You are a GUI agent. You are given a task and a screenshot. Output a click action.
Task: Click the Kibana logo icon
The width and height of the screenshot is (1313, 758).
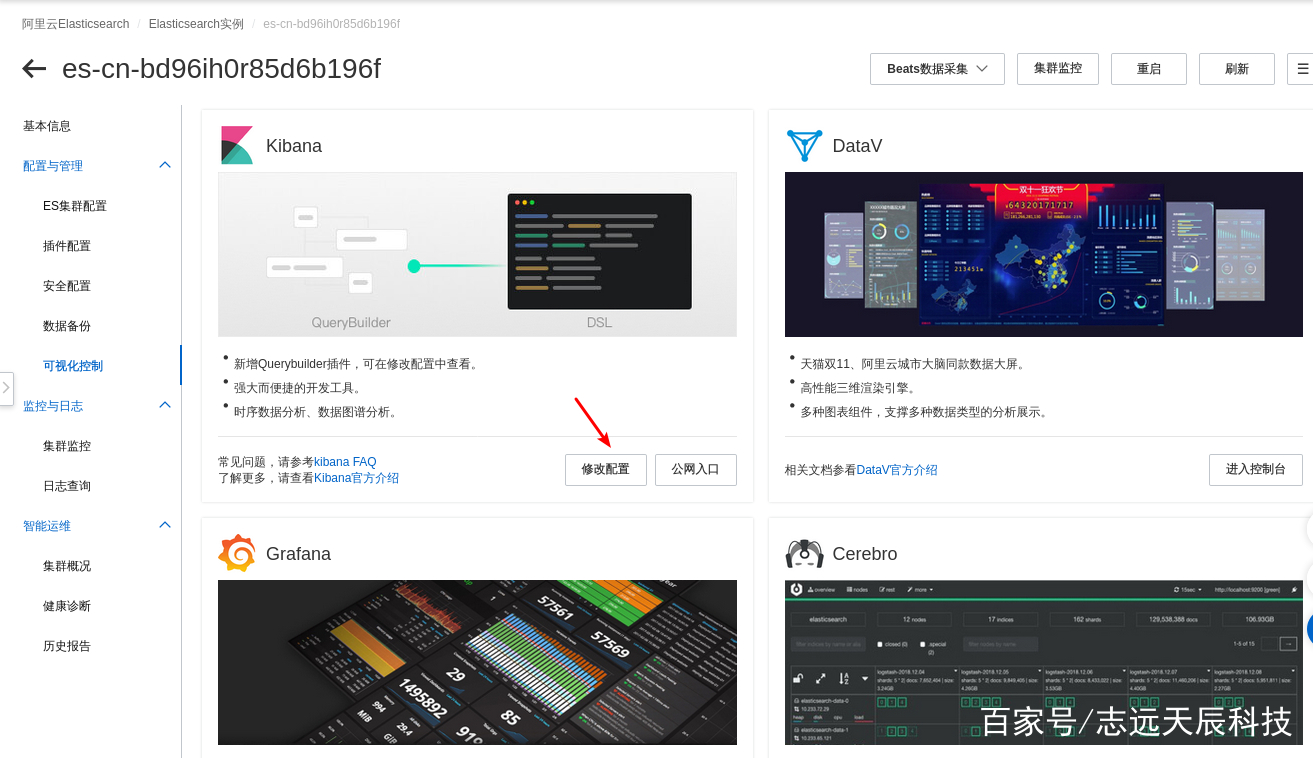[237, 145]
